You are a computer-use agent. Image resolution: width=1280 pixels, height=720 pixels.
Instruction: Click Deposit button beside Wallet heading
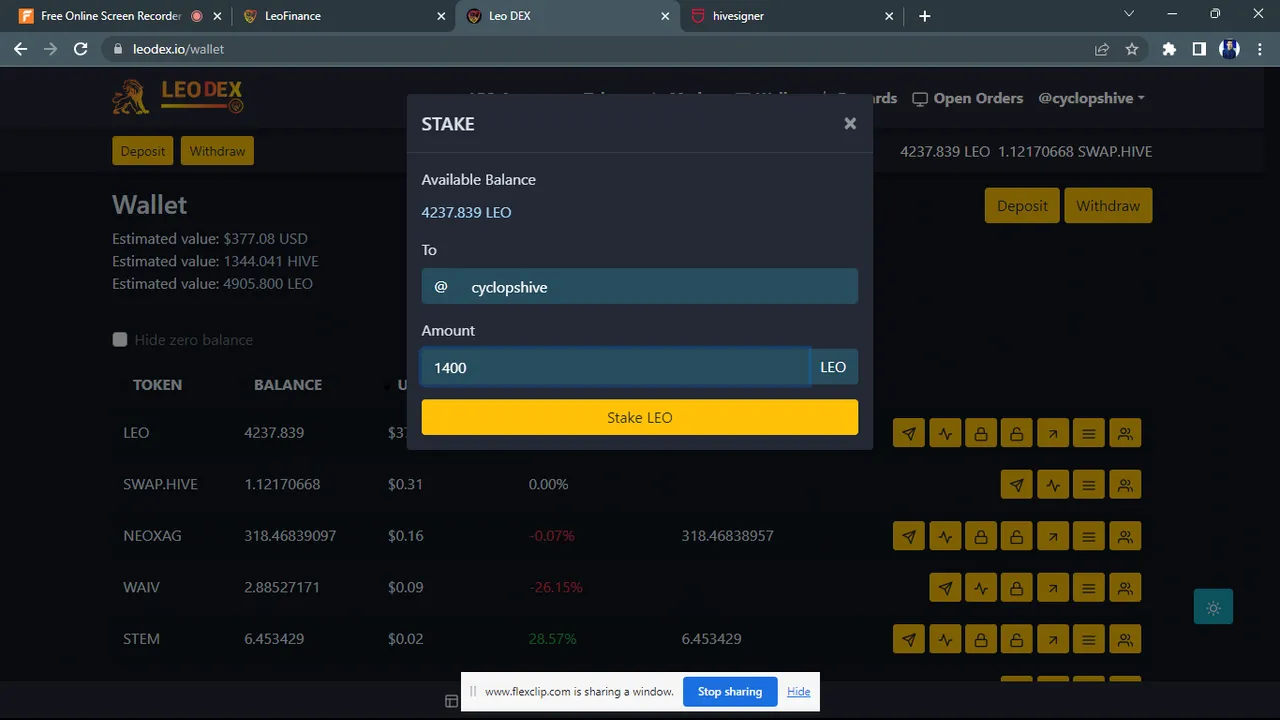pyautogui.click(x=1022, y=206)
